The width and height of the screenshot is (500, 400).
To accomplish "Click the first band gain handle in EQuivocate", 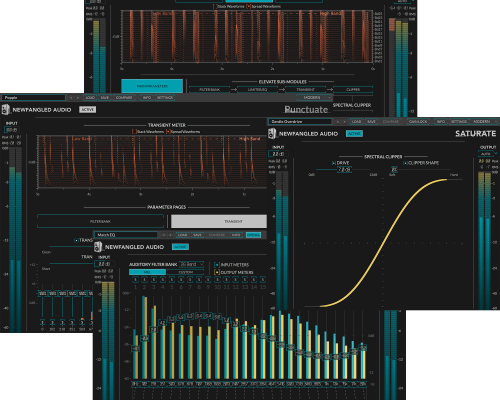I will (x=136, y=349).
